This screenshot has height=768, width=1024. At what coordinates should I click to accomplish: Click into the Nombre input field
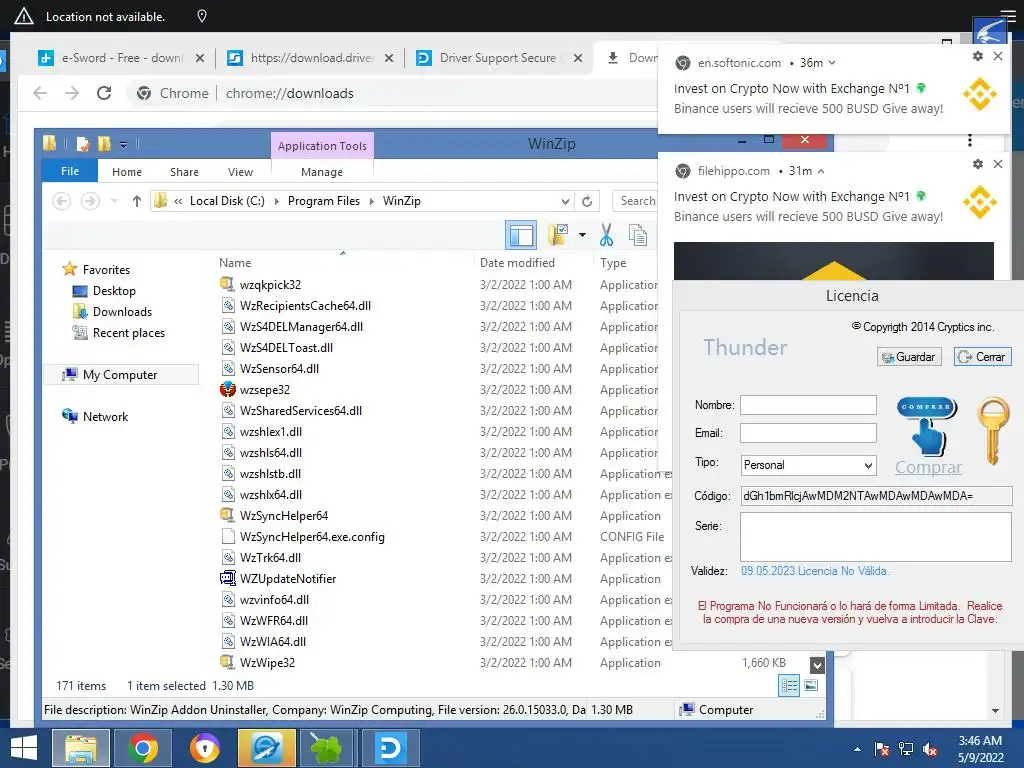coord(808,405)
